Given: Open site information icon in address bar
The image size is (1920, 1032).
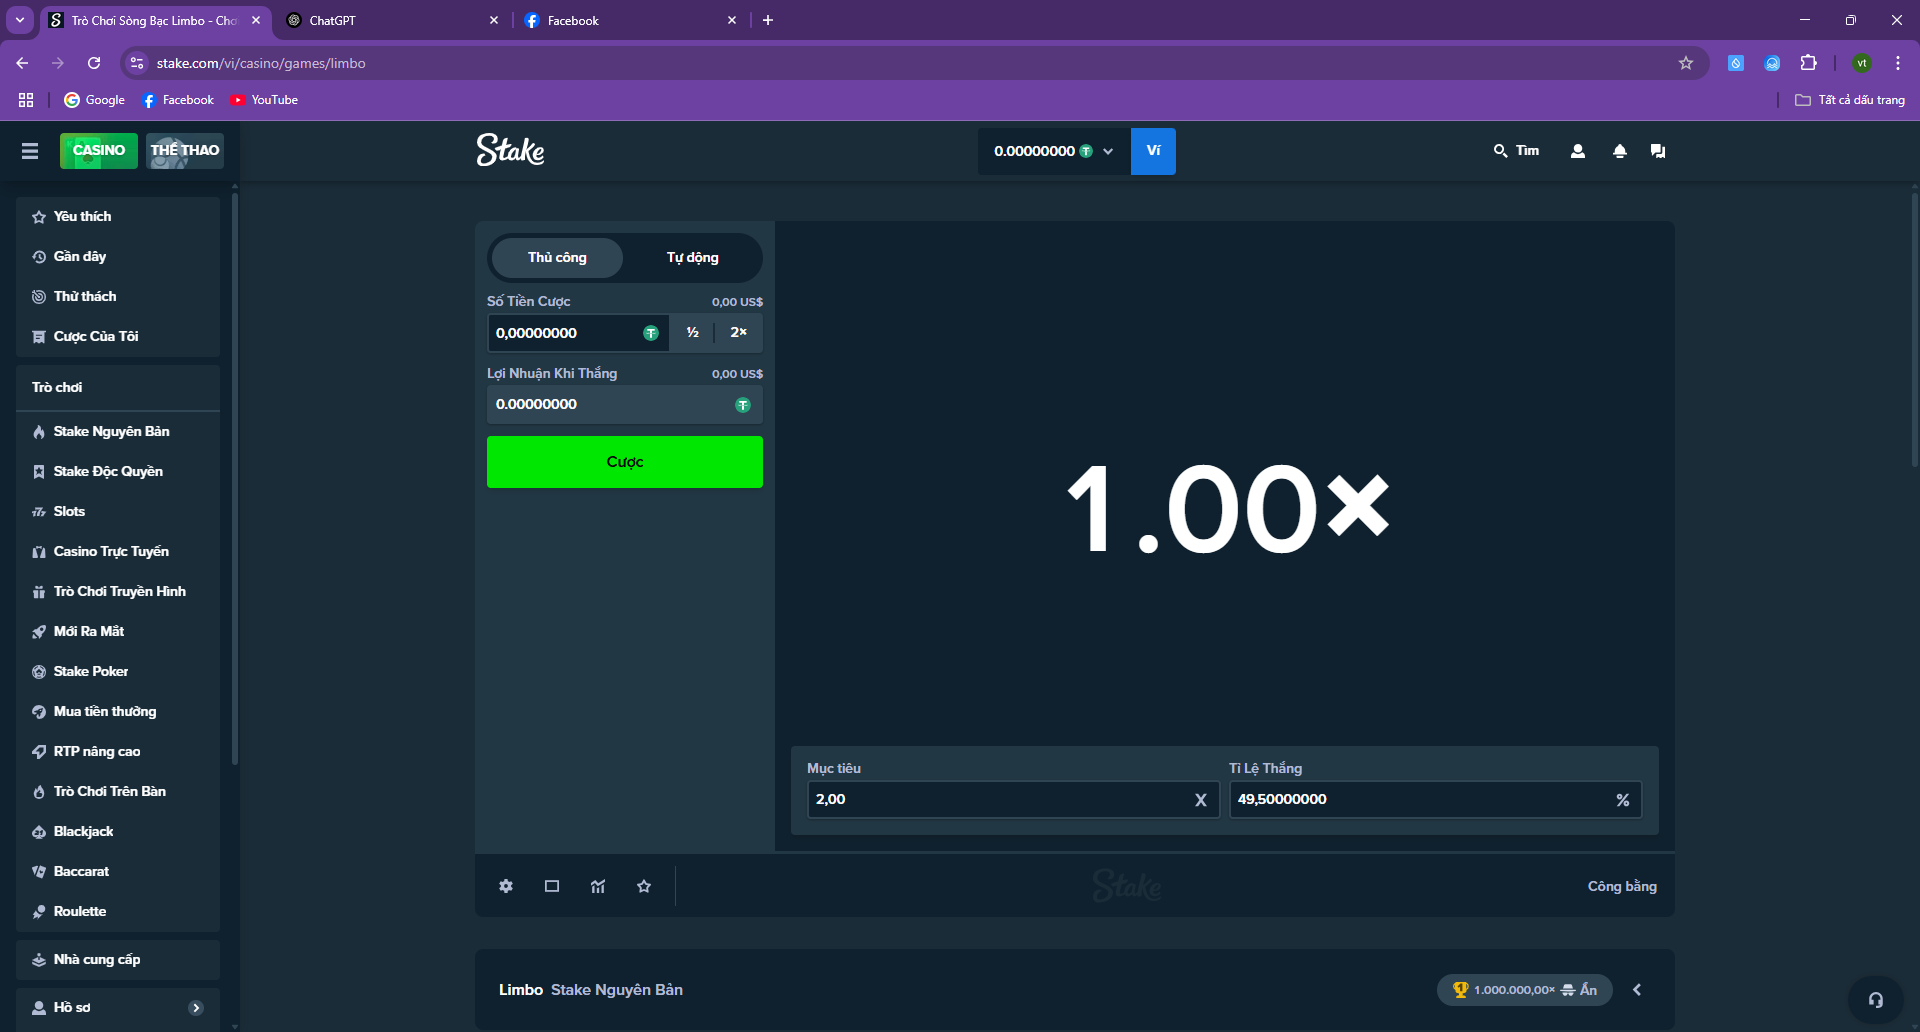Looking at the screenshot, I should pos(137,63).
